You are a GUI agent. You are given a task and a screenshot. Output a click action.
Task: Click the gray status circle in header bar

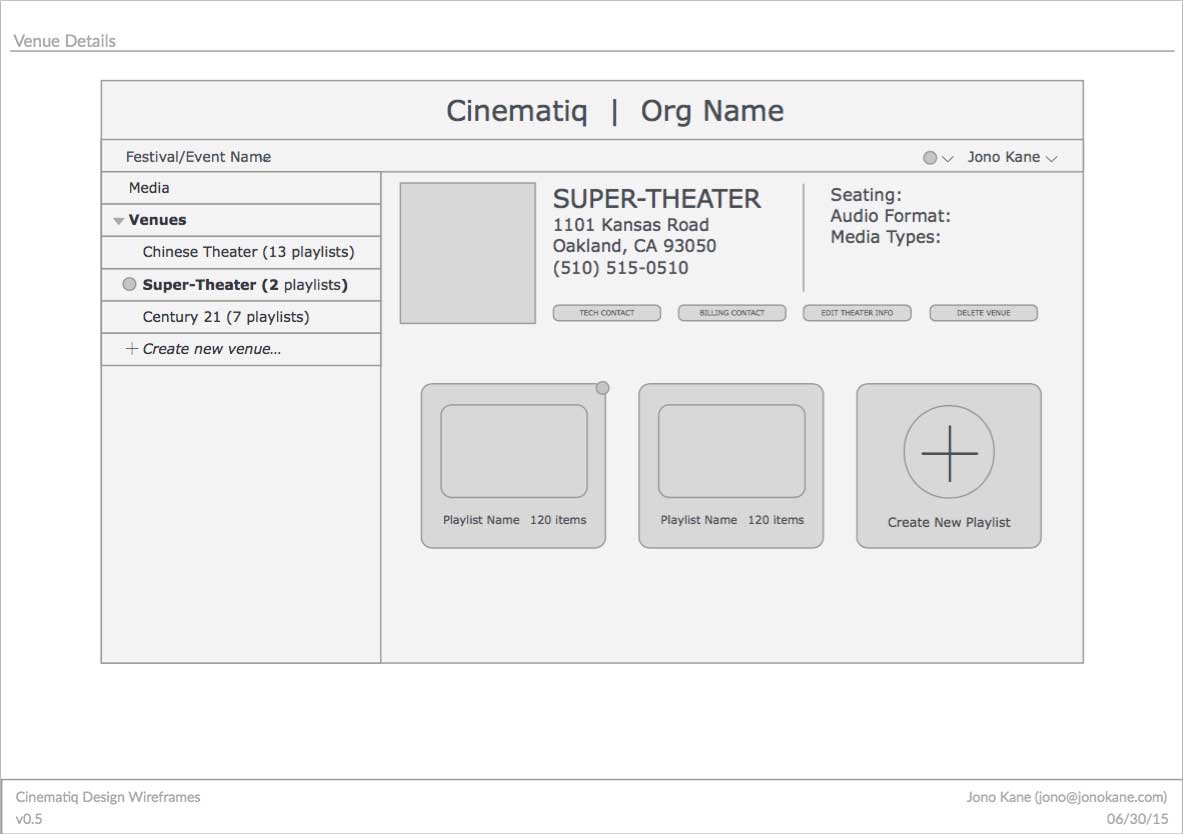(x=930, y=158)
